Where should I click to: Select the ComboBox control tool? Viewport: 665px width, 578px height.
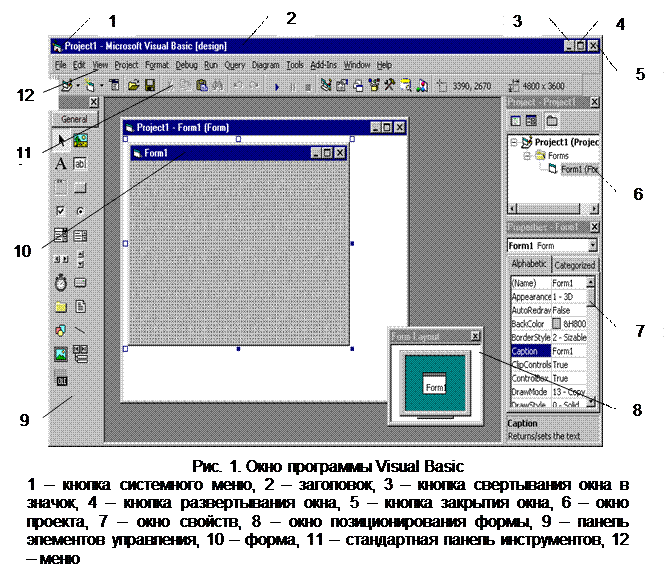click(61, 235)
